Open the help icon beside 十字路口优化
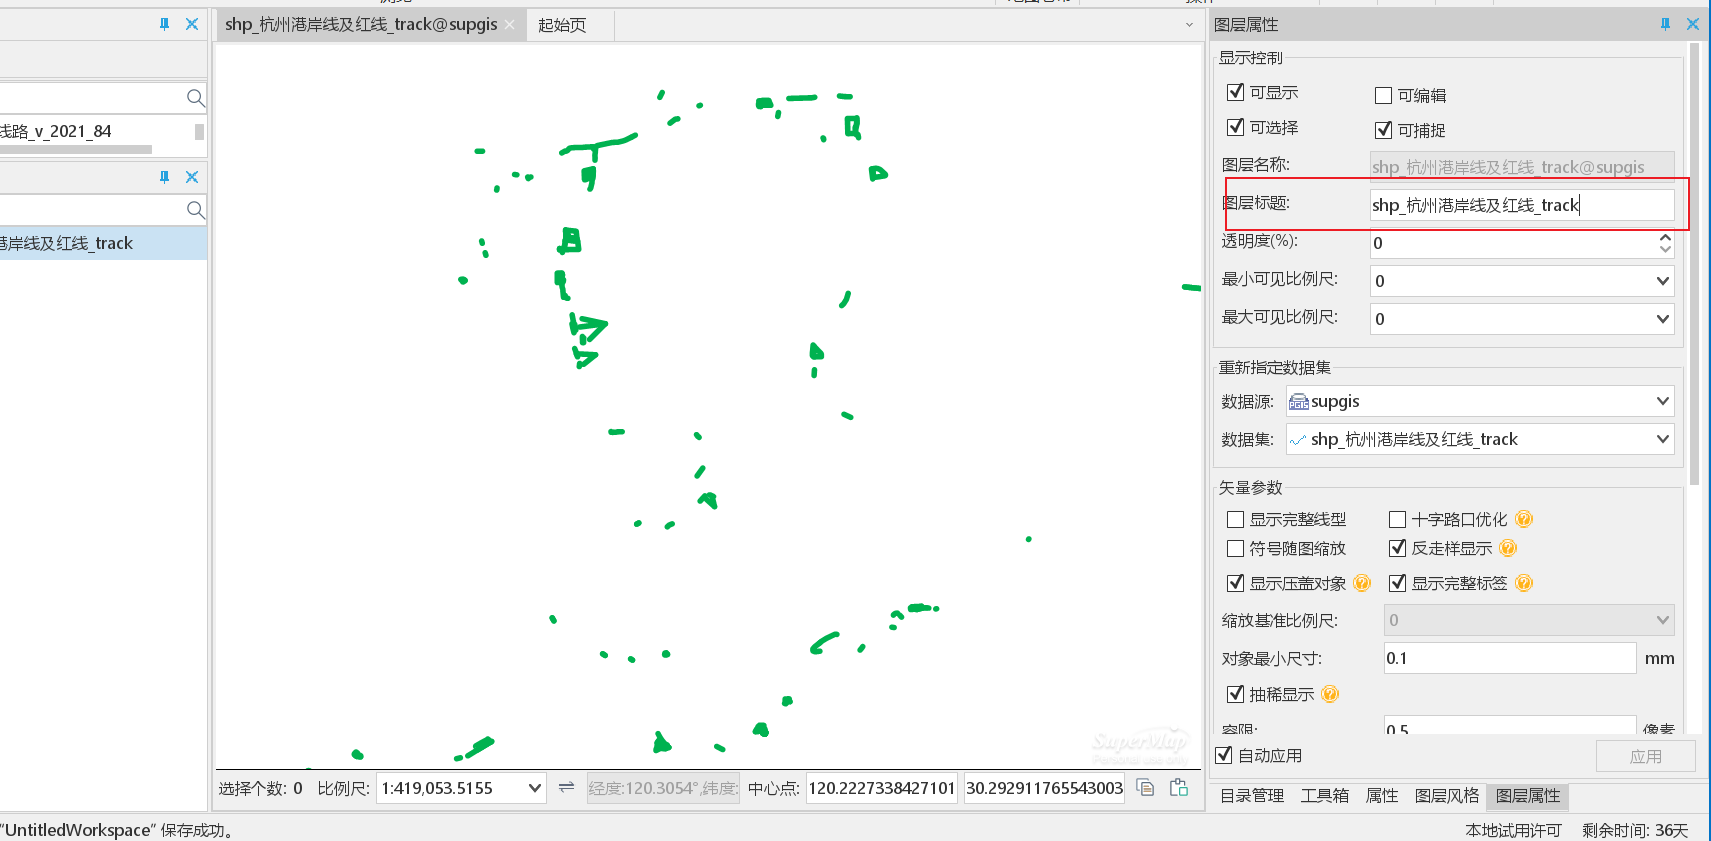The width and height of the screenshot is (1711, 841). point(1524,519)
